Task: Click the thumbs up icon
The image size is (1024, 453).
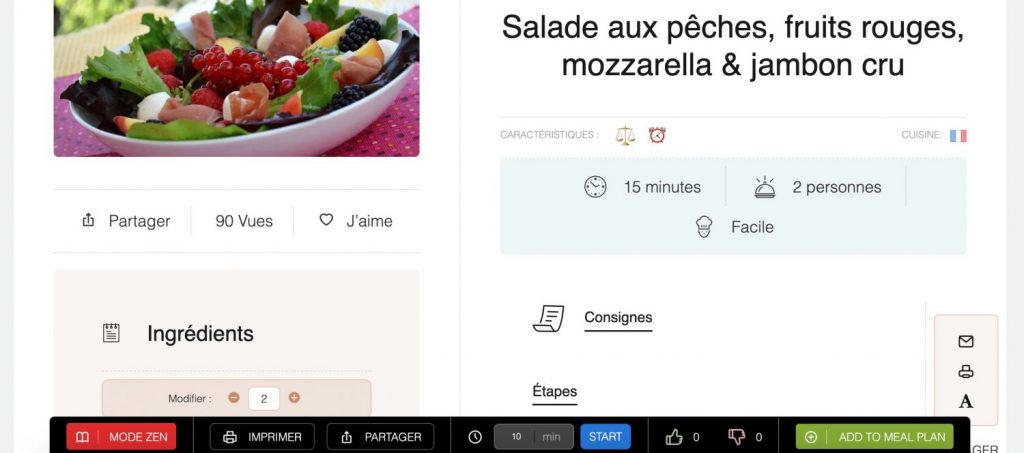Action: click(674, 437)
